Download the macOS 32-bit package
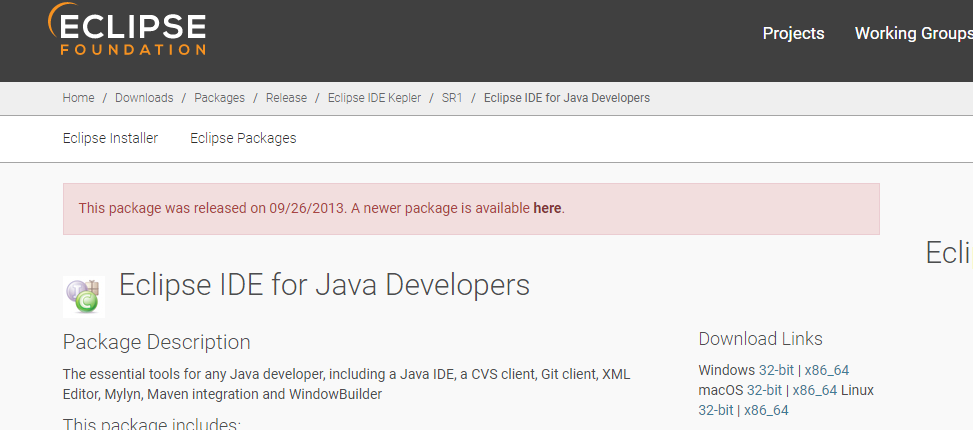Screen dimensions: 973x430 pyautogui.click(x=764, y=390)
